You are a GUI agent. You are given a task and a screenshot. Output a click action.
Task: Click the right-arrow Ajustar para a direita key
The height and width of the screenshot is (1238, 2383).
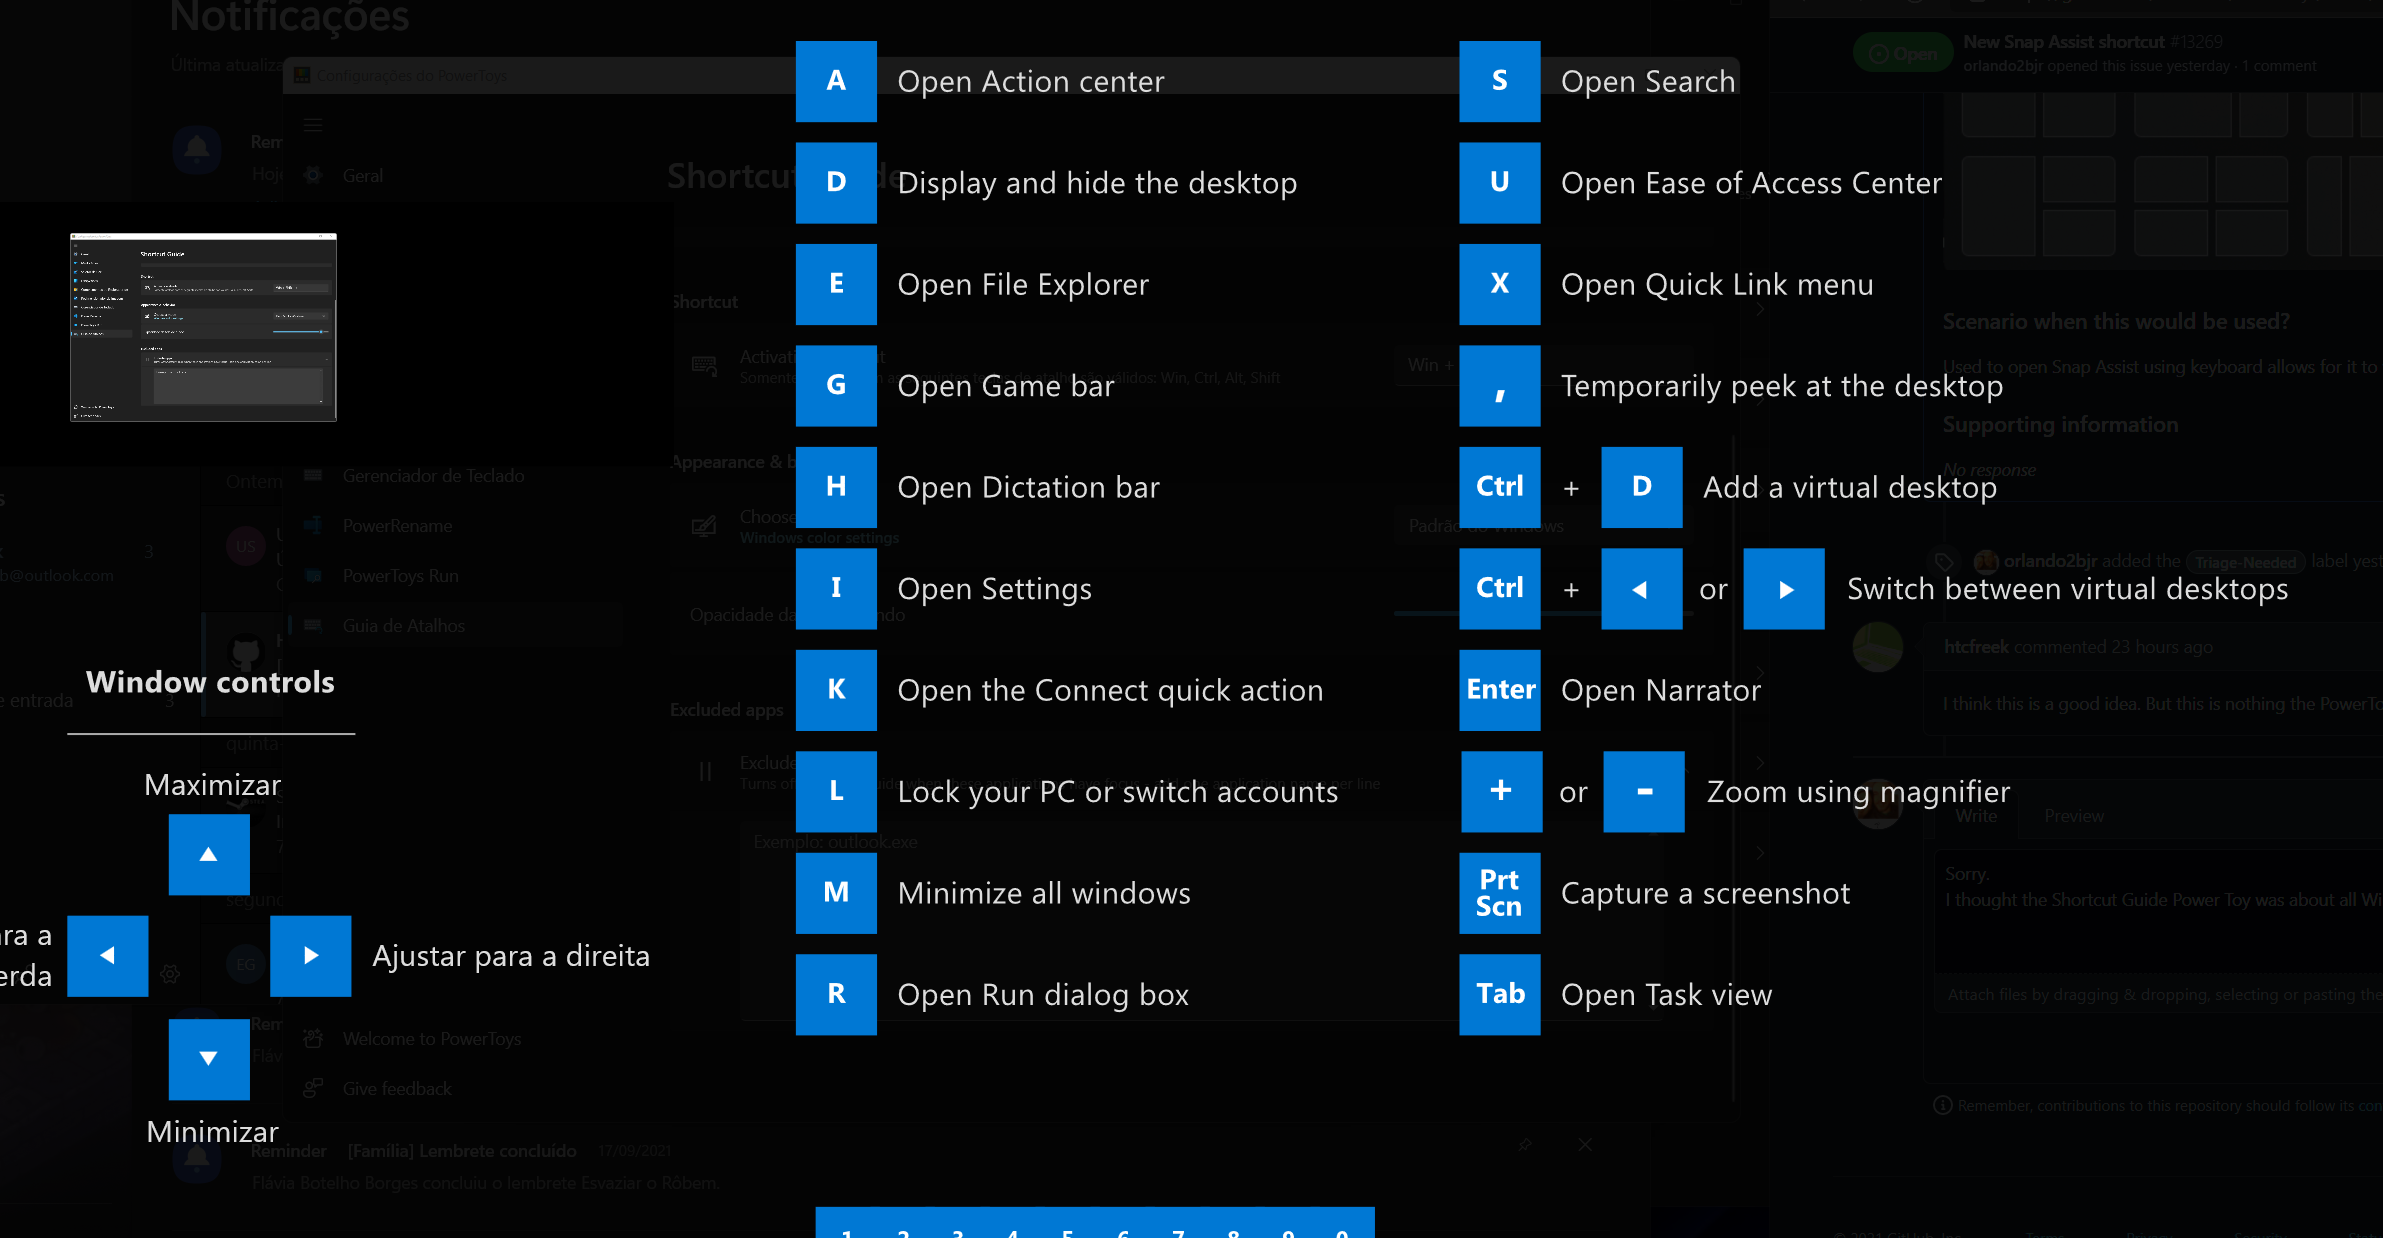pos(310,956)
